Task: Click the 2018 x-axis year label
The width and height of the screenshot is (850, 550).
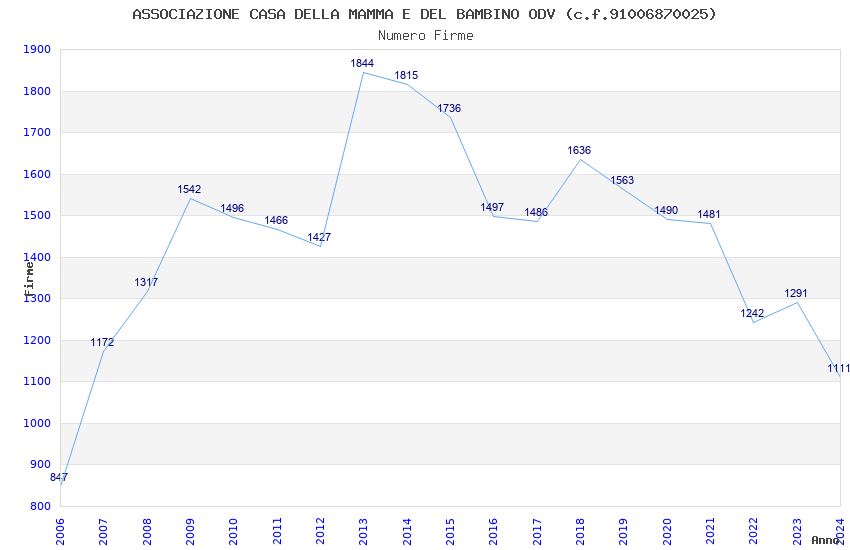Action: point(580,532)
